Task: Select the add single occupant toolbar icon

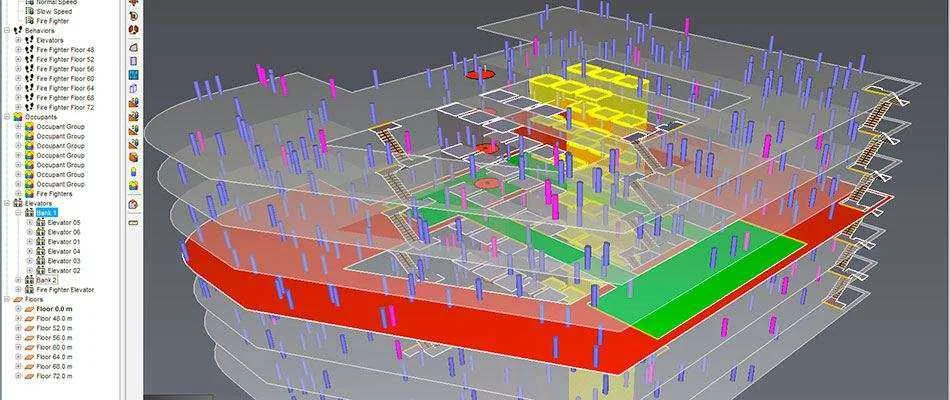Action: coord(133,172)
